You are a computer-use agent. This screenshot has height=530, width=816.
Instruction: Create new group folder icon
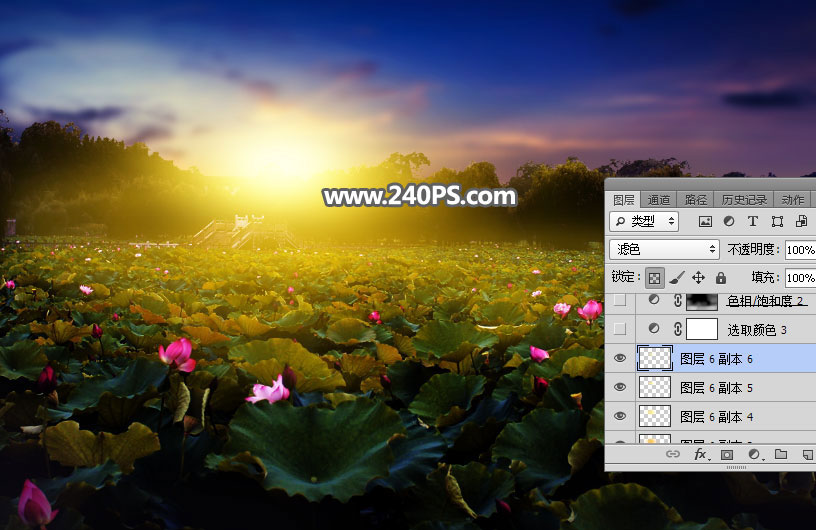(x=781, y=455)
